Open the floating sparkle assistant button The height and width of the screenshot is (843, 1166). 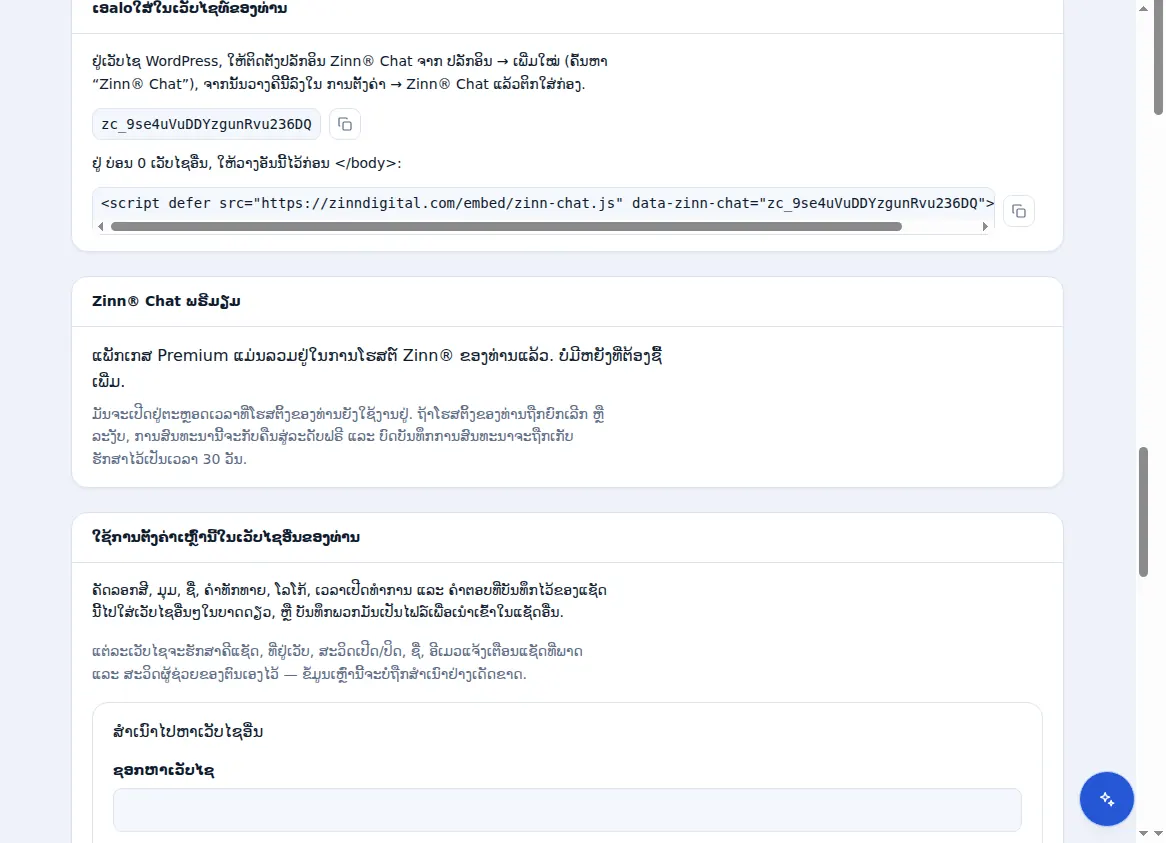click(1106, 798)
